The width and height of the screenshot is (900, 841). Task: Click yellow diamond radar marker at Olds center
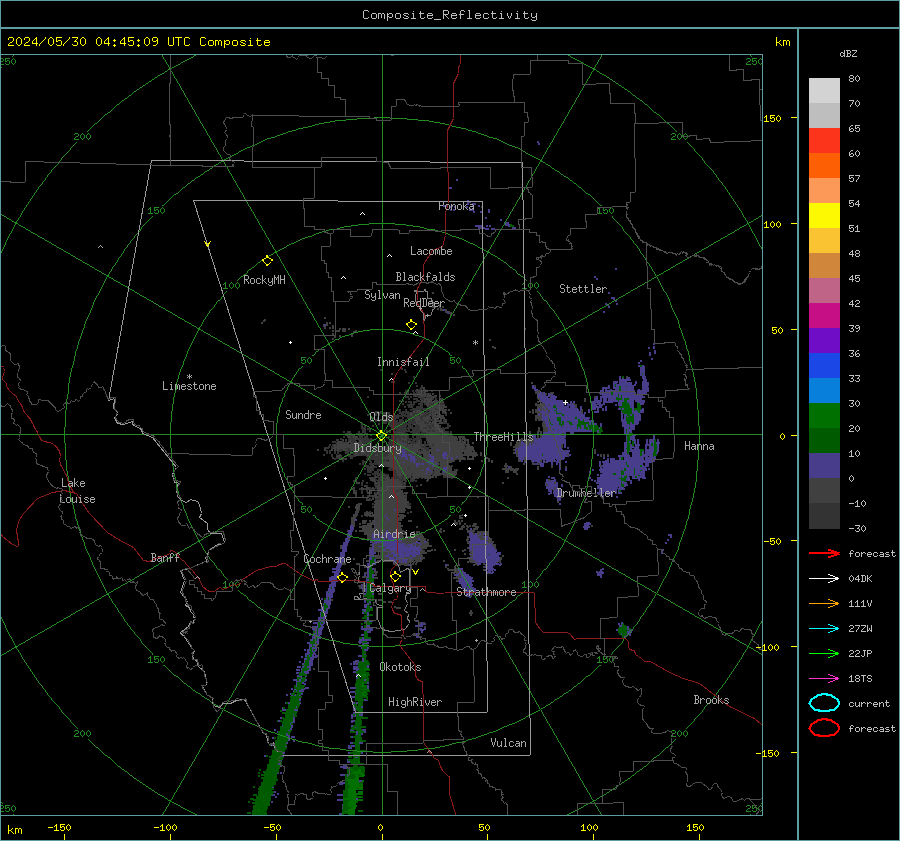[x=381, y=436]
